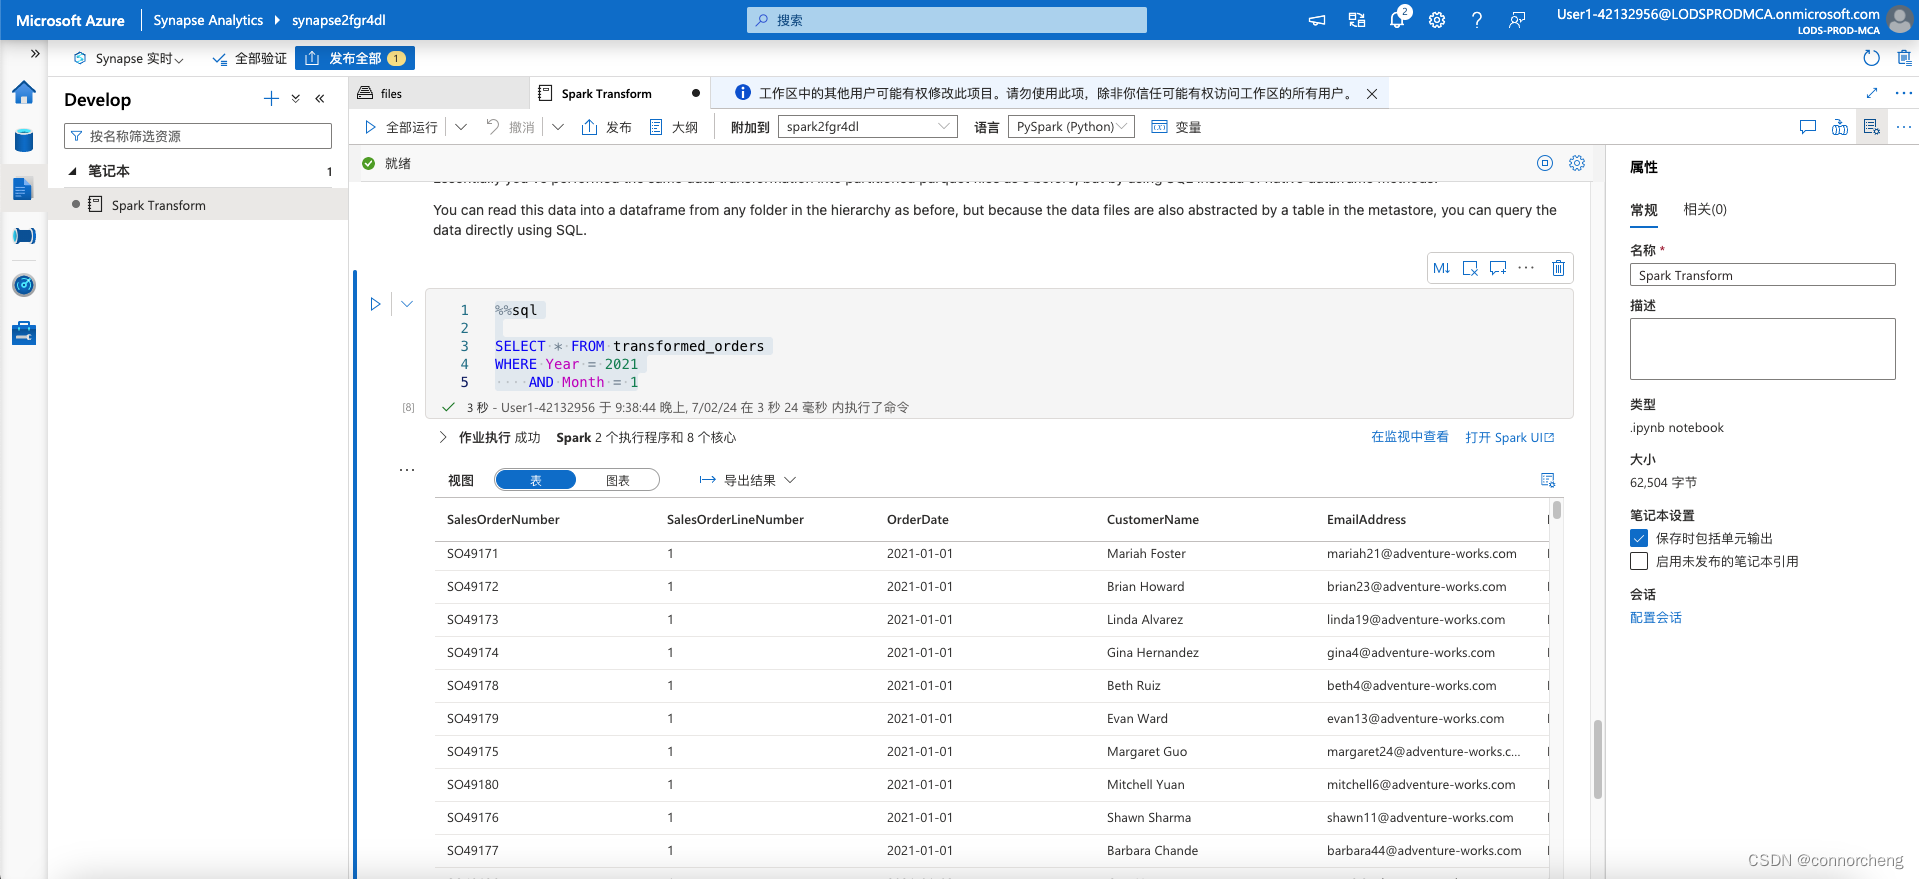
Task: Switch to the files tab
Action: [438, 93]
